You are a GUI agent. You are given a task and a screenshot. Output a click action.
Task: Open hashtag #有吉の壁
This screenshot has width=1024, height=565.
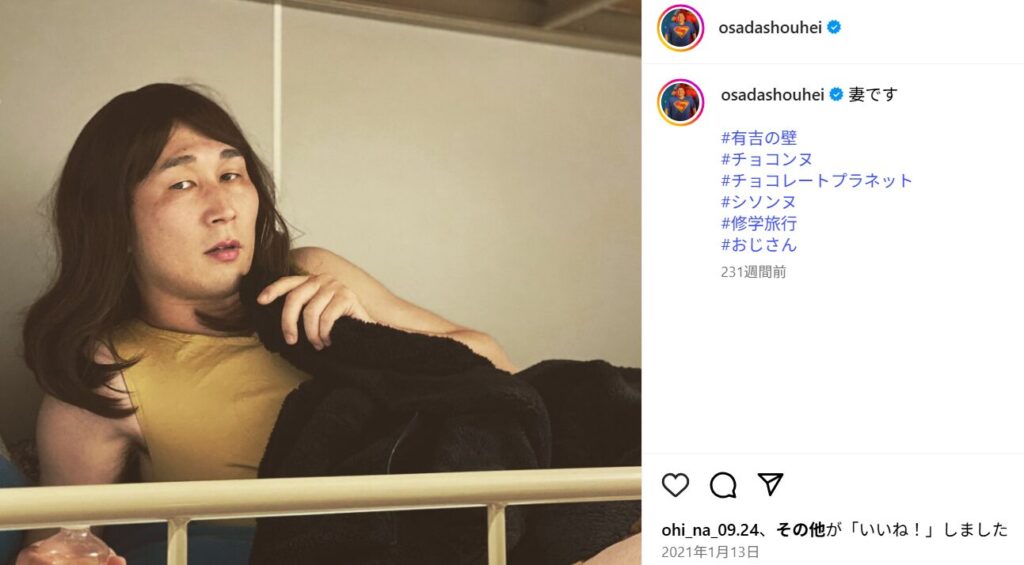coord(759,138)
